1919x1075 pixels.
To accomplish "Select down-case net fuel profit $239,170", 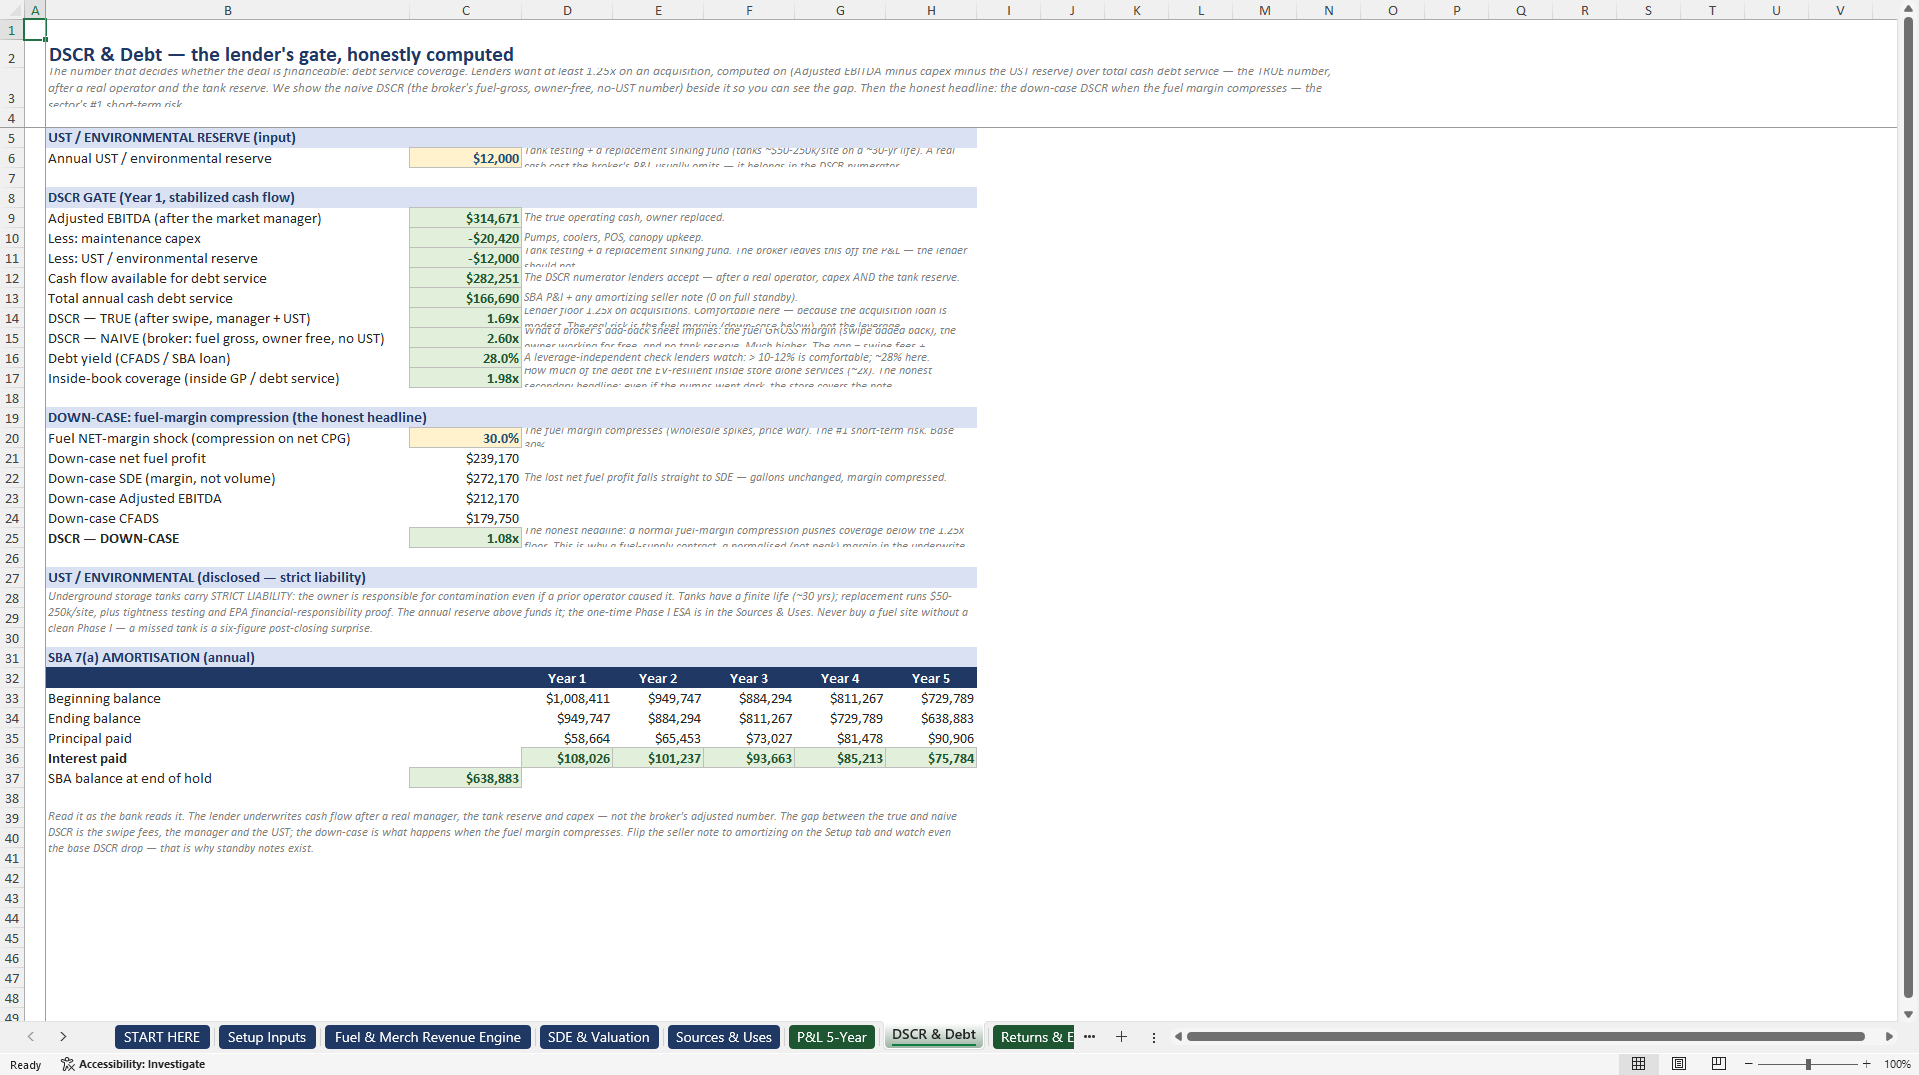I will tap(465, 458).
